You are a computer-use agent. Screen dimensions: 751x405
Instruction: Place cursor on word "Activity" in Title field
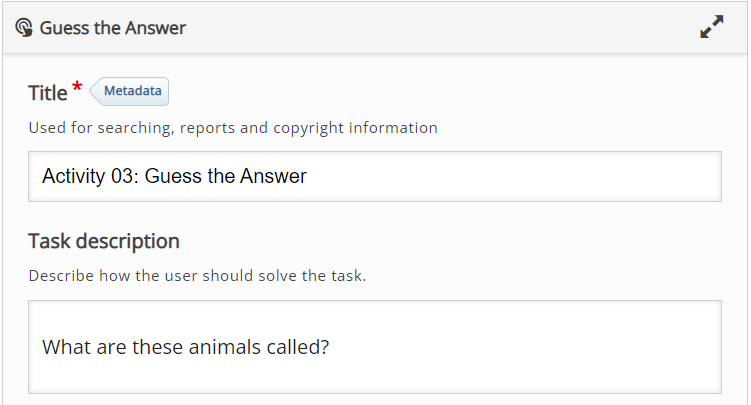(x=73, y=176)
